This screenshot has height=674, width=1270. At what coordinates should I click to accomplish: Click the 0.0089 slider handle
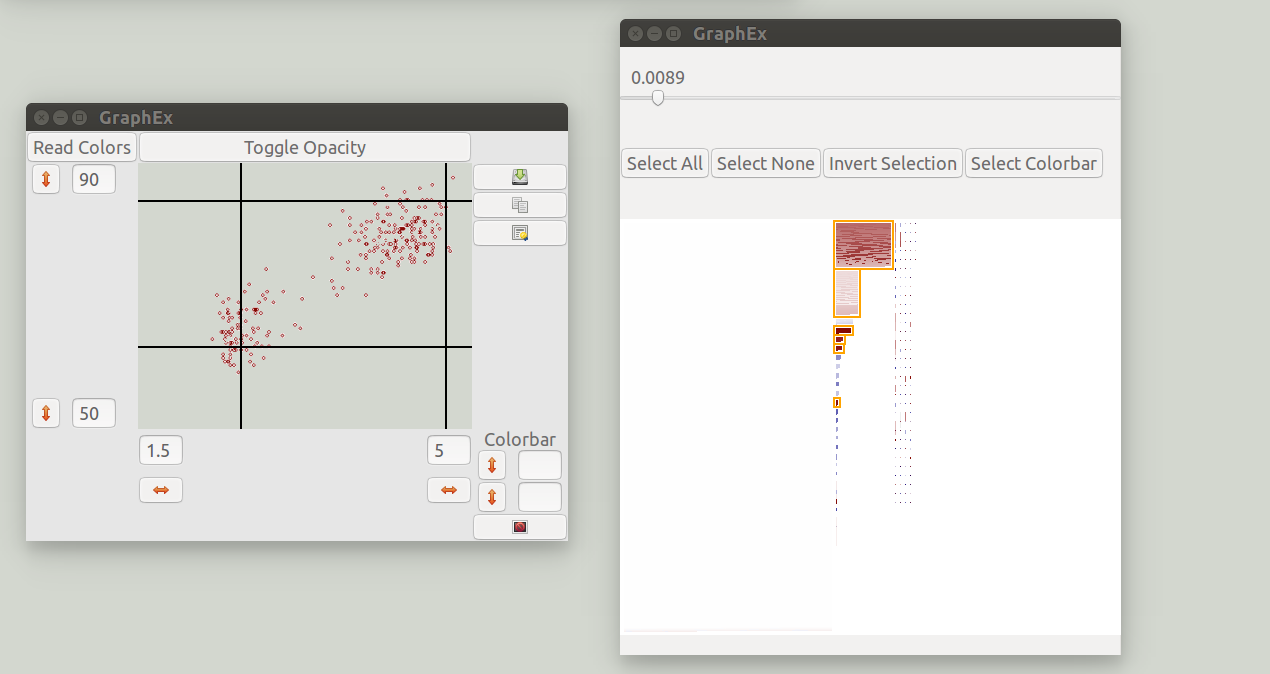[658, 97]
